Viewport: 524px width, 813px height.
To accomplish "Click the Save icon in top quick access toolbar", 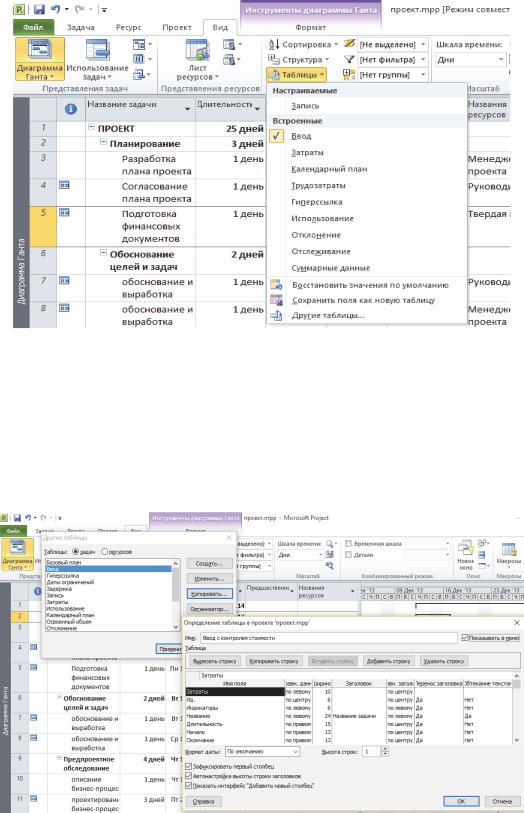I will point(39,9).
